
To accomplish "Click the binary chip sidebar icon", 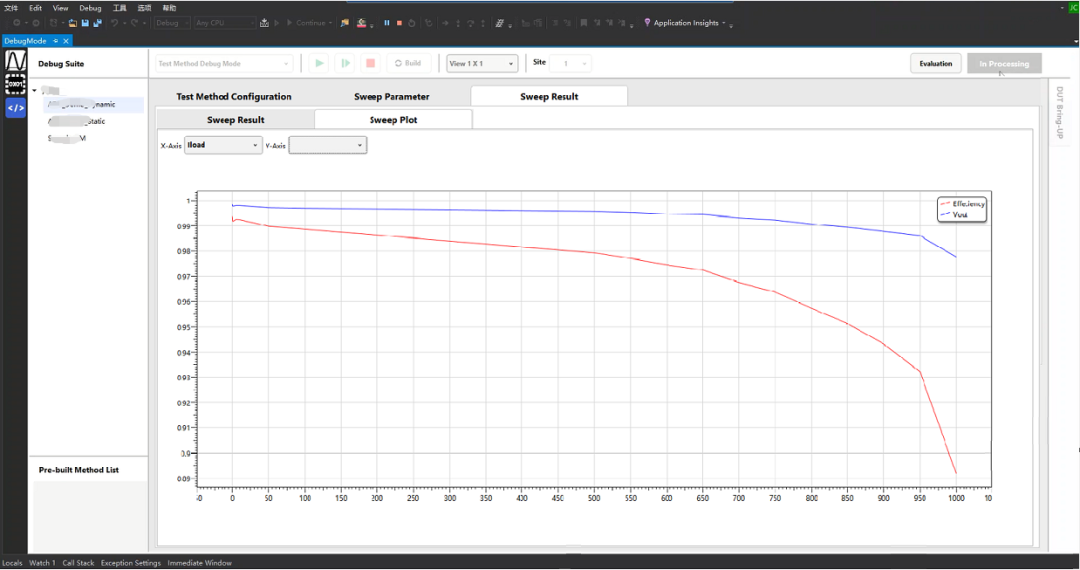I will pos(15,84).
